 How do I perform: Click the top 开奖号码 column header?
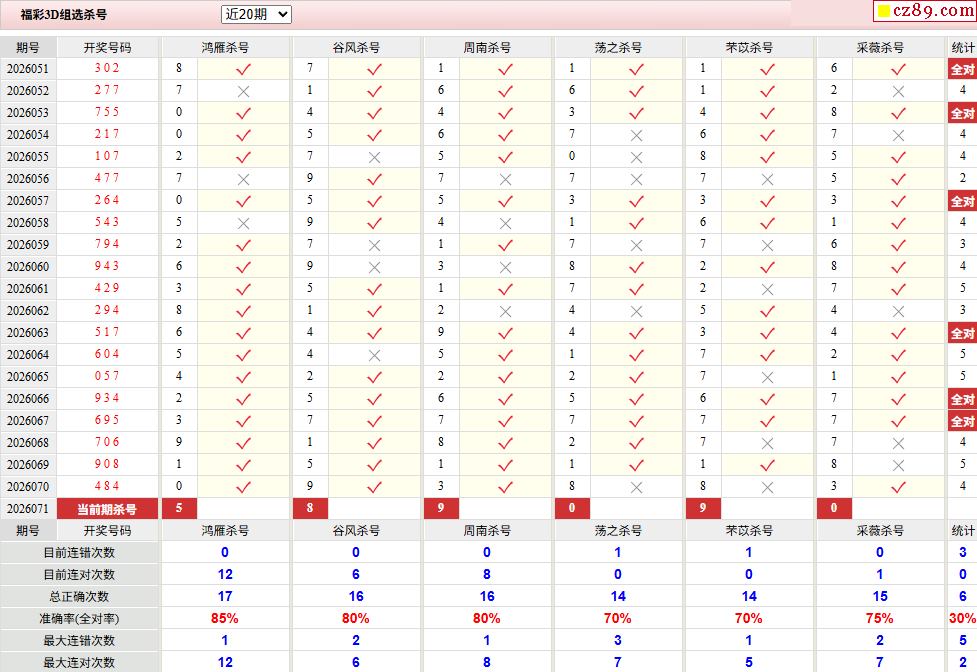(107, 47)
